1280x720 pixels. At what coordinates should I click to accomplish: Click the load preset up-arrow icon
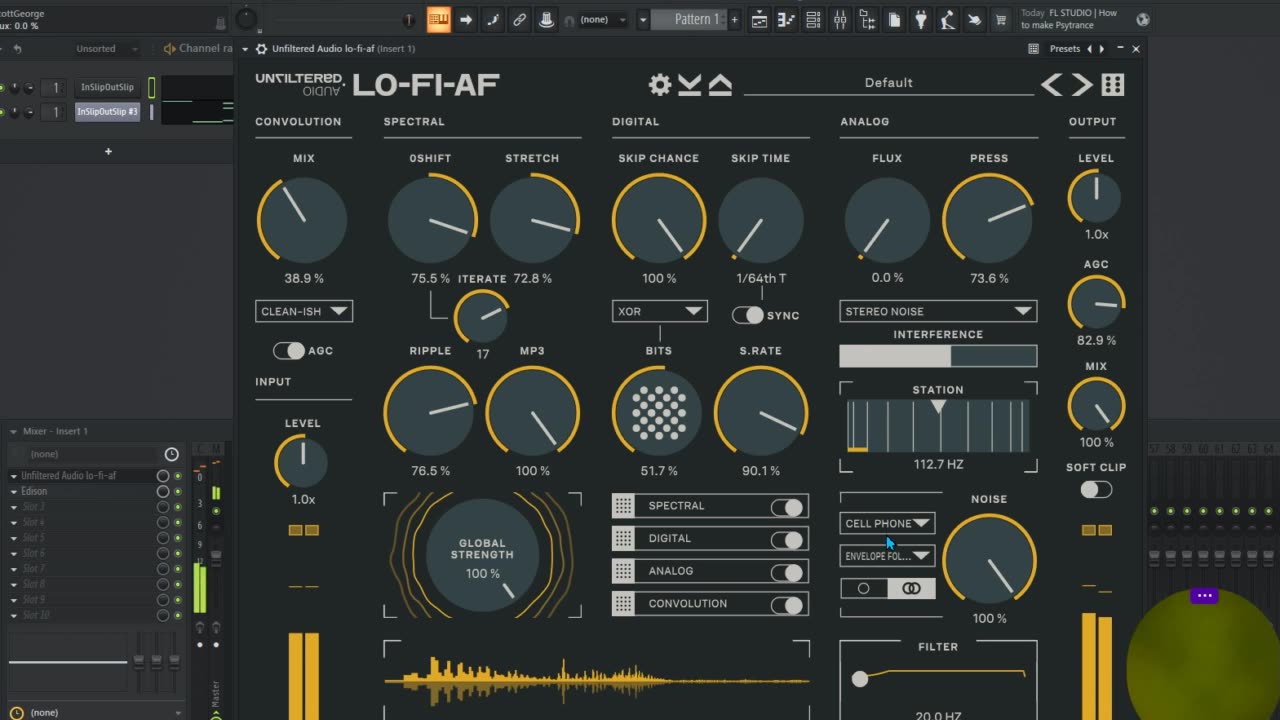pos(720,85)
